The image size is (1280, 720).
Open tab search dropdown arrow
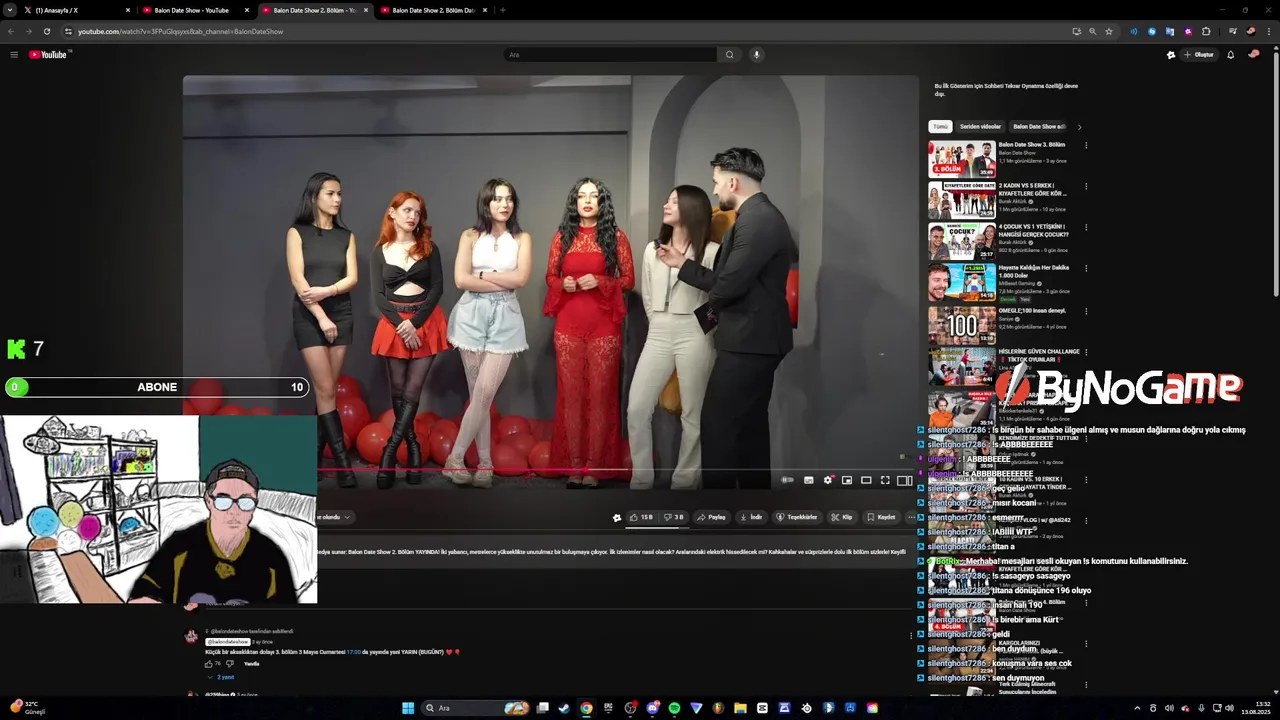(x=9, y=10)
